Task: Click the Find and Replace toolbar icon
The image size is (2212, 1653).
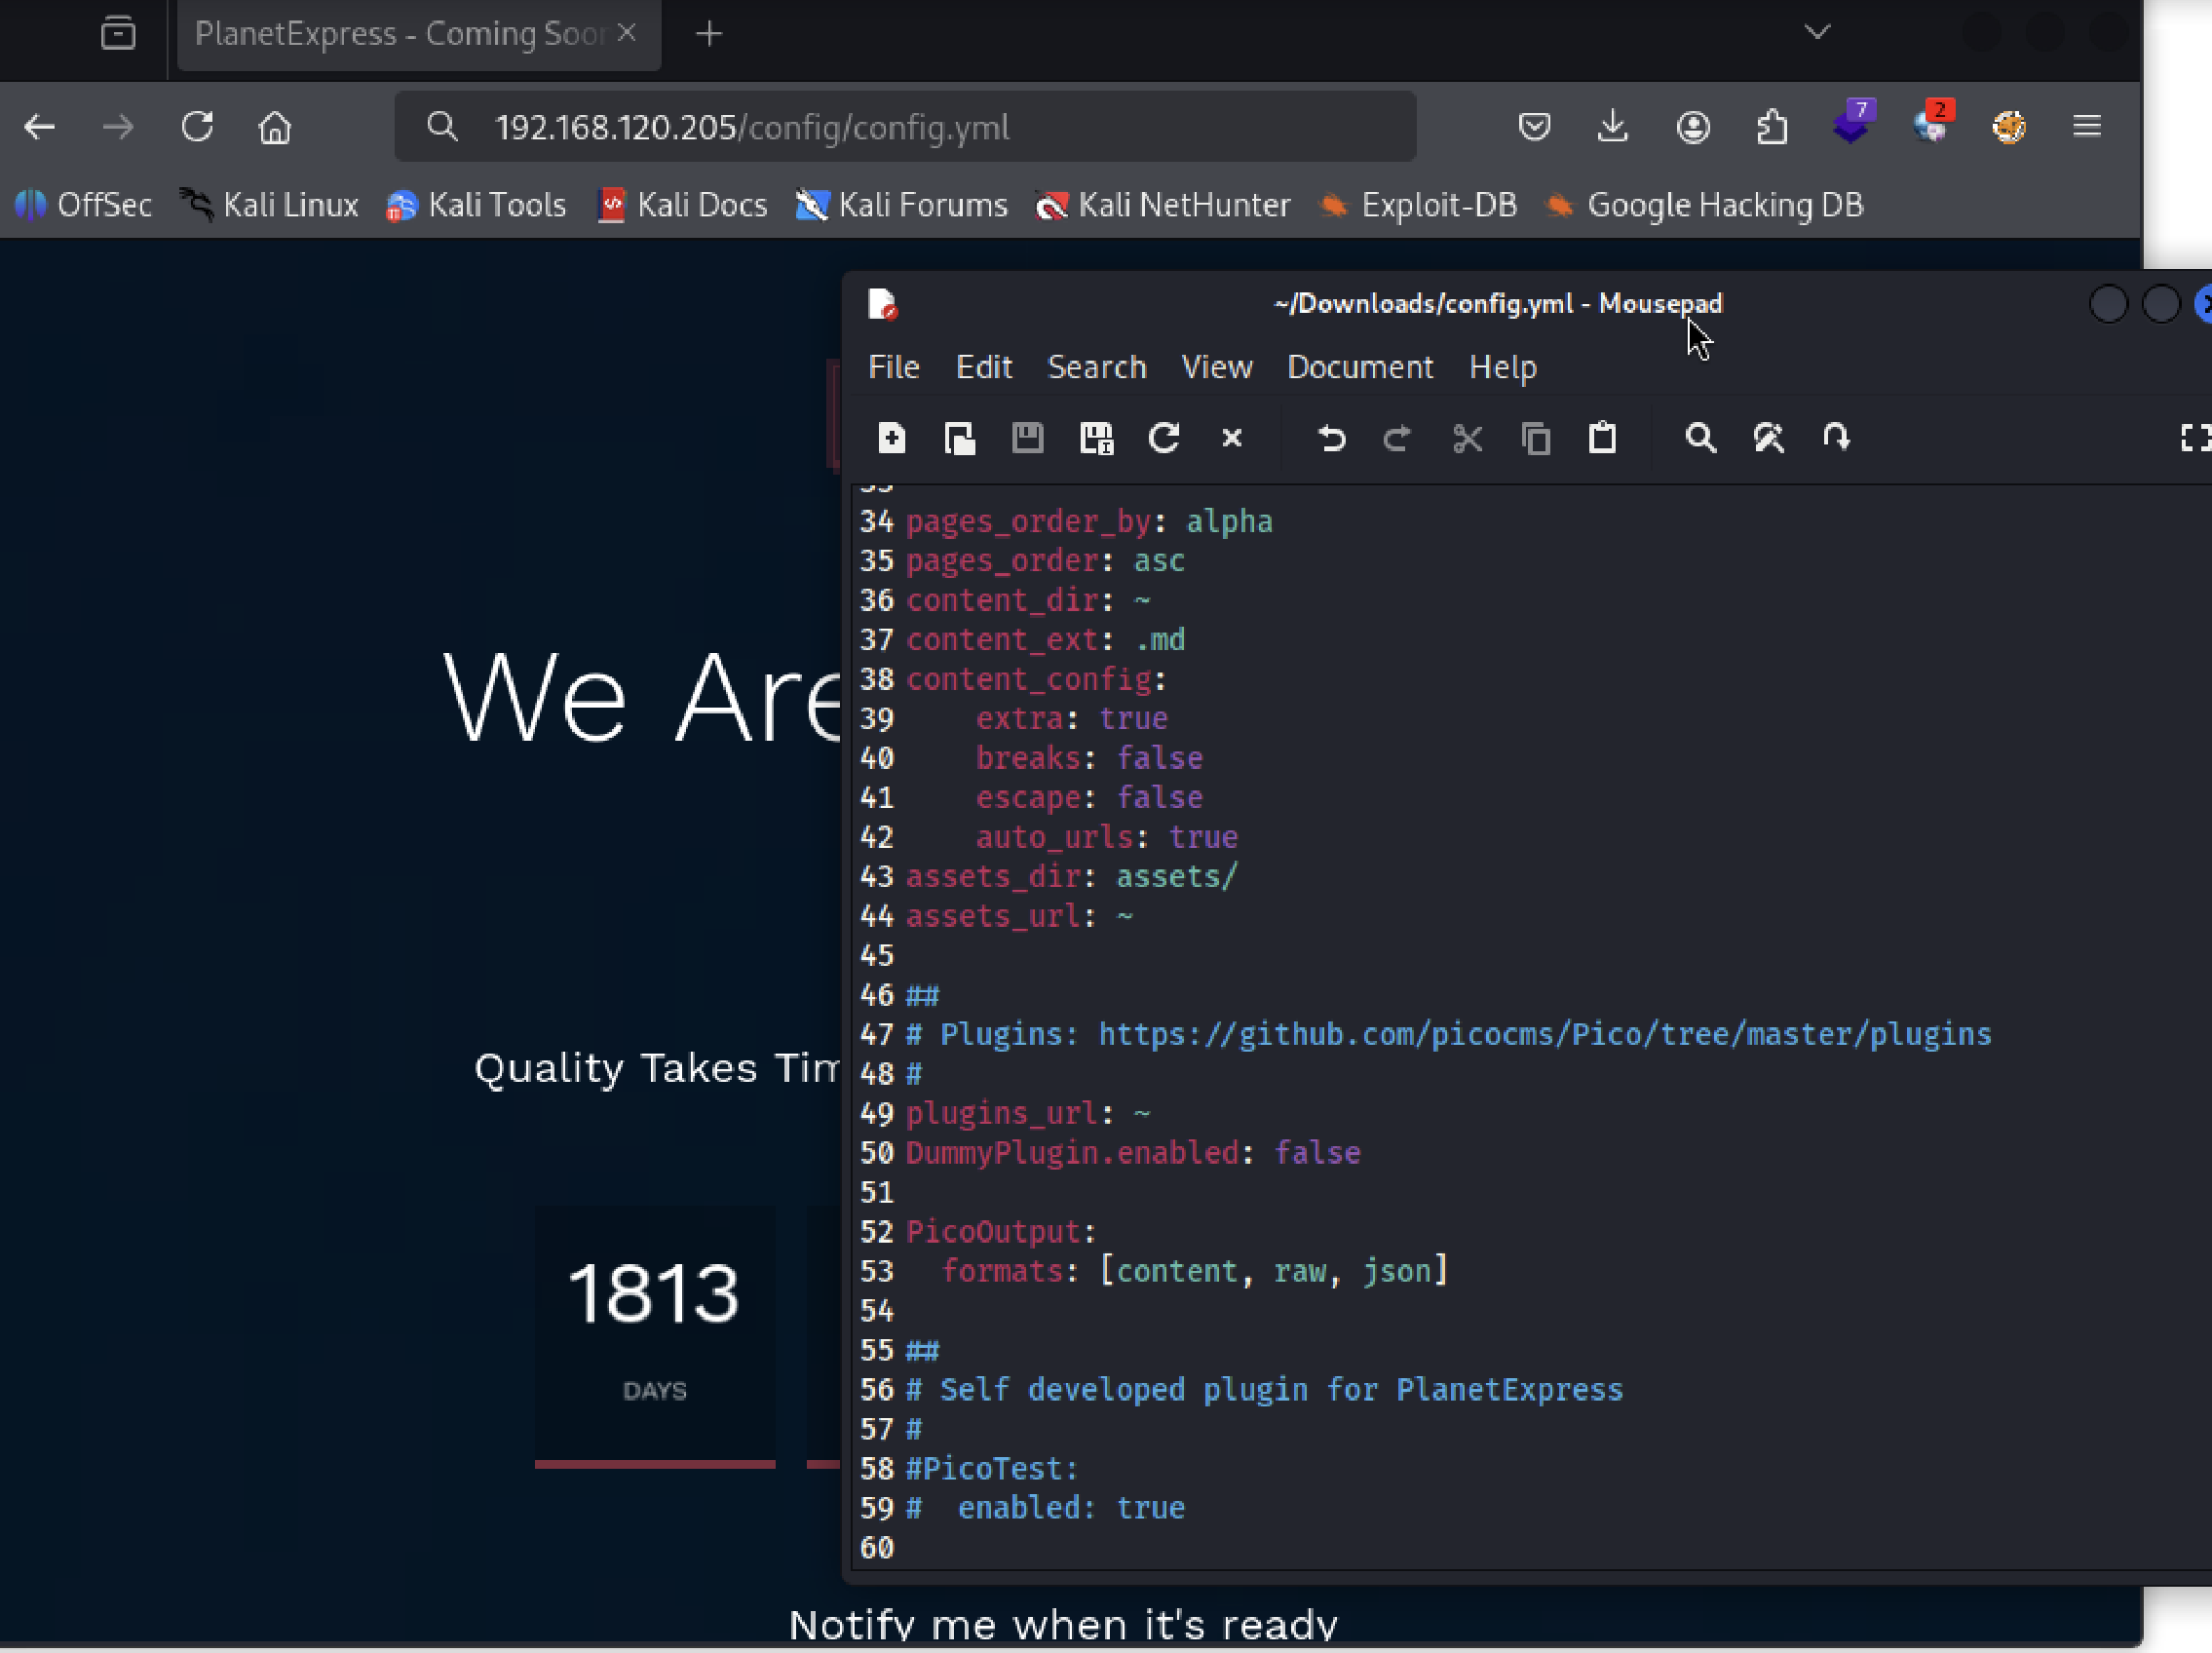Action: tap(1768, 438)
